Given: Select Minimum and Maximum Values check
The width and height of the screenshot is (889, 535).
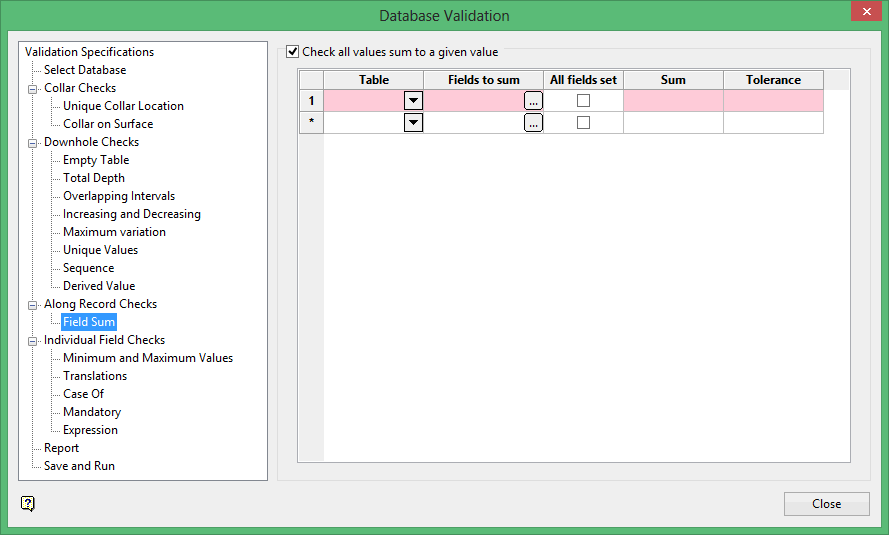Looking at the screenshot, I should point(147,358).
